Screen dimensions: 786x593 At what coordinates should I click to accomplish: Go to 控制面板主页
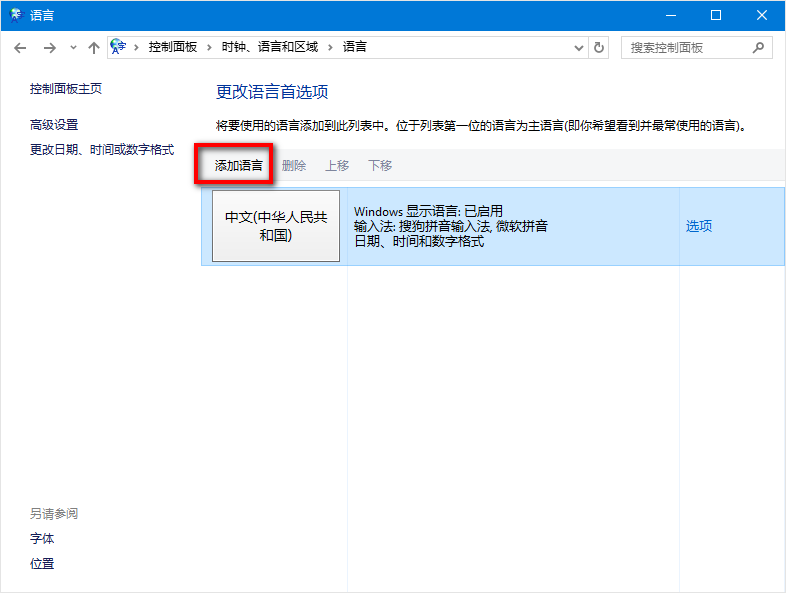pos(66,89)
